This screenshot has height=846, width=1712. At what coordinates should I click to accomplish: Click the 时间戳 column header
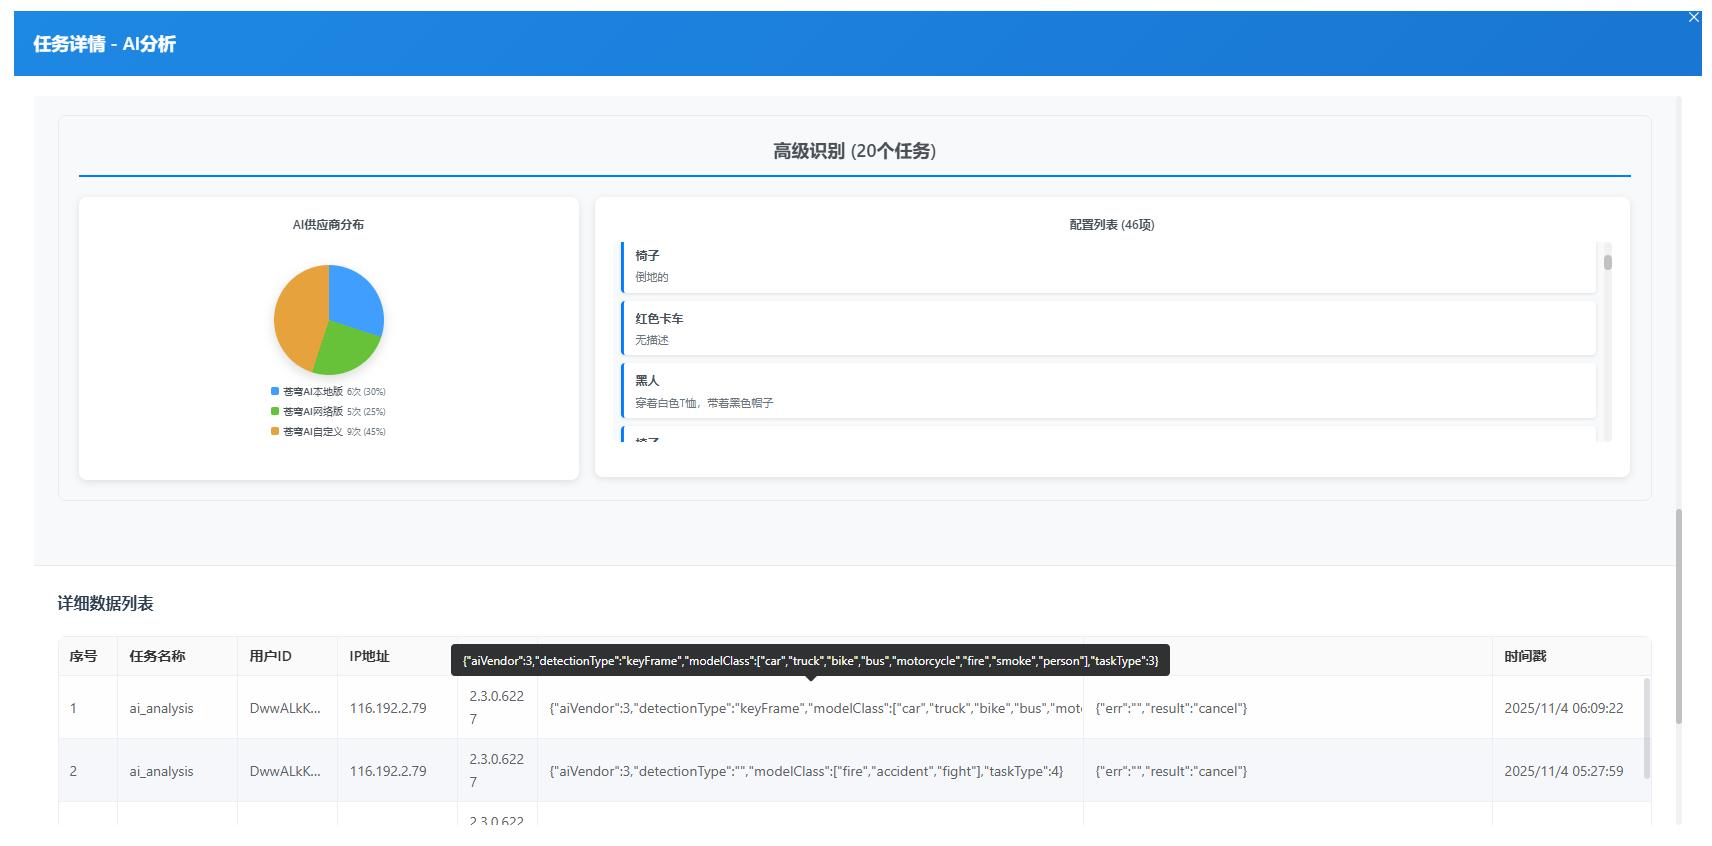(x=1525, y=657)
